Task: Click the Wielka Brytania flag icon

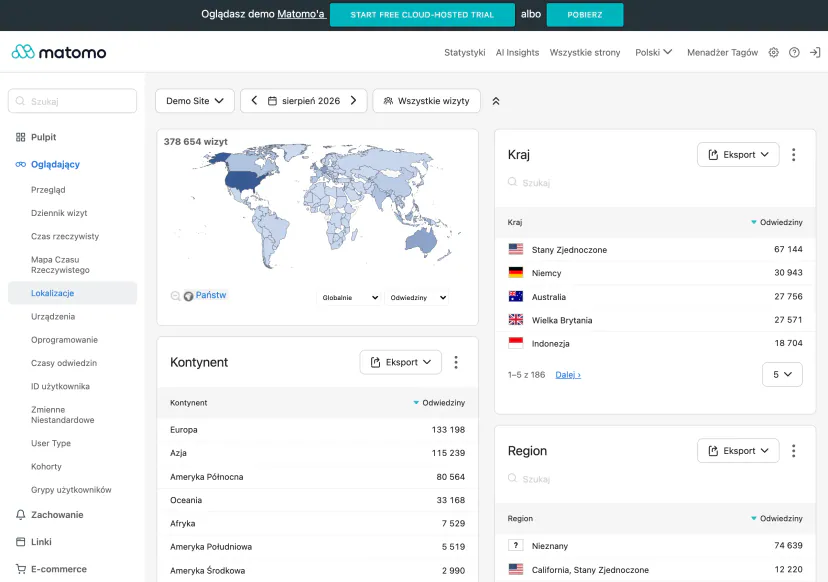Action: (515, 320)
